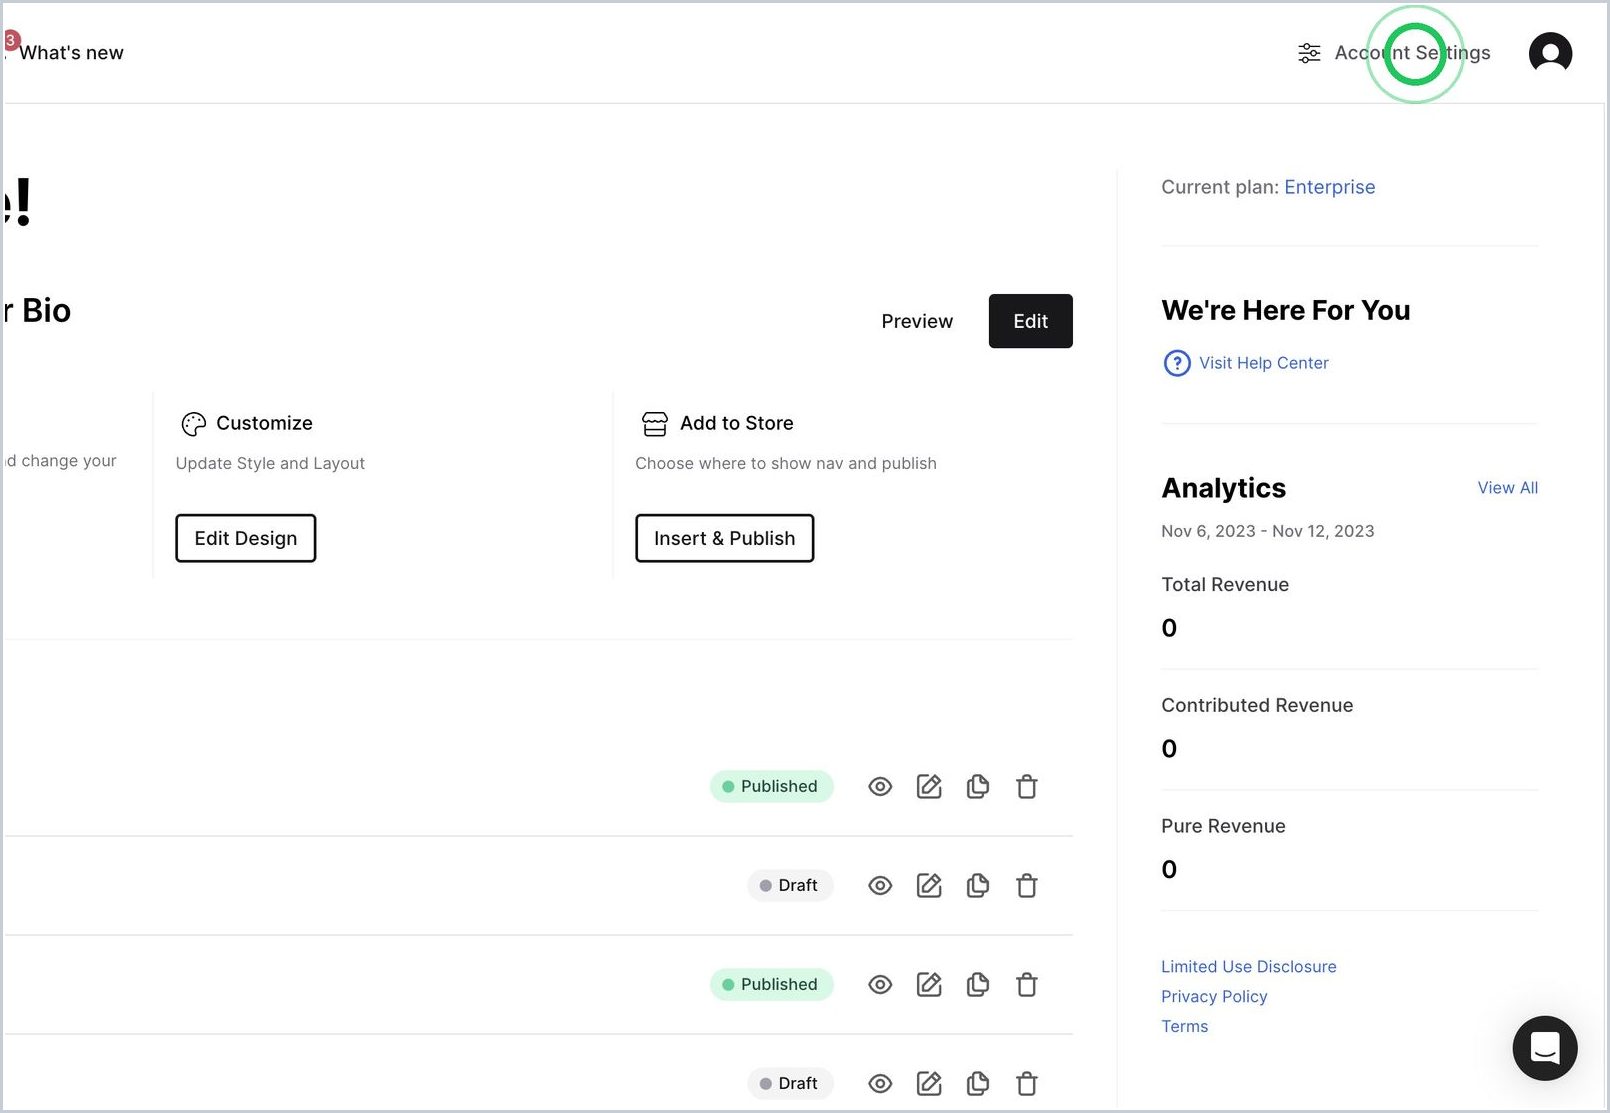Screen dimensions: 1610x1113
Task: Click the second Published status badge
Action: [771, 985]
